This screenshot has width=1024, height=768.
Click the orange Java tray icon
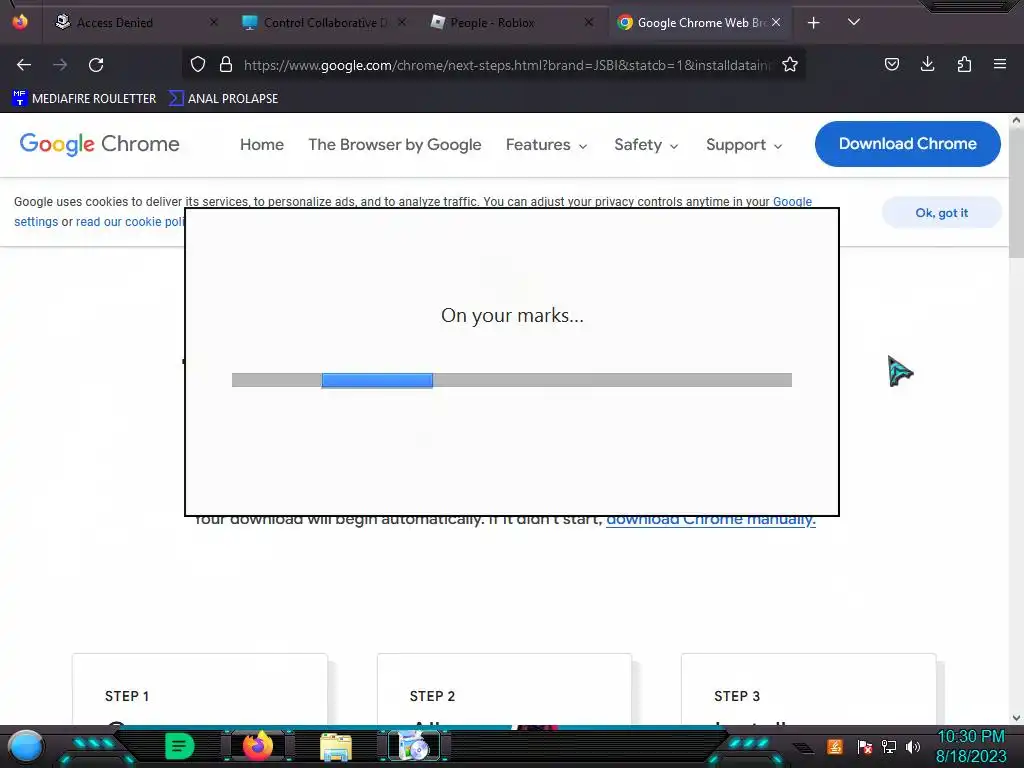pyautogui.click(x=835, y=746)
